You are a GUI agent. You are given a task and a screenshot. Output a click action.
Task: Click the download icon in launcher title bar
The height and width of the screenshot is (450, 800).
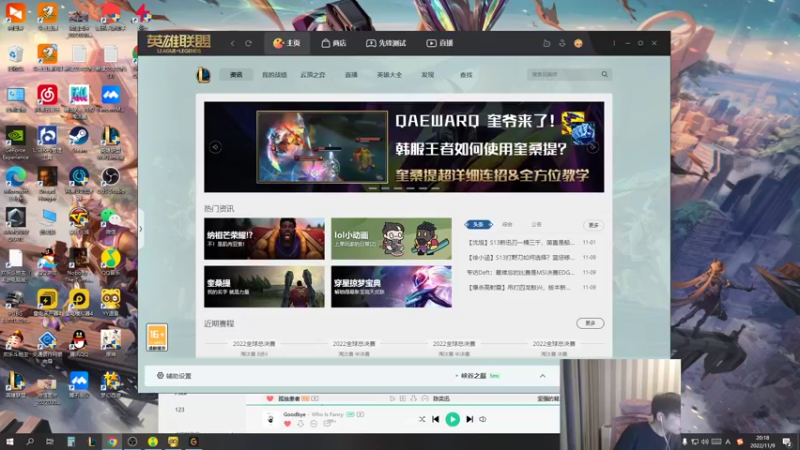pos(562,43)
